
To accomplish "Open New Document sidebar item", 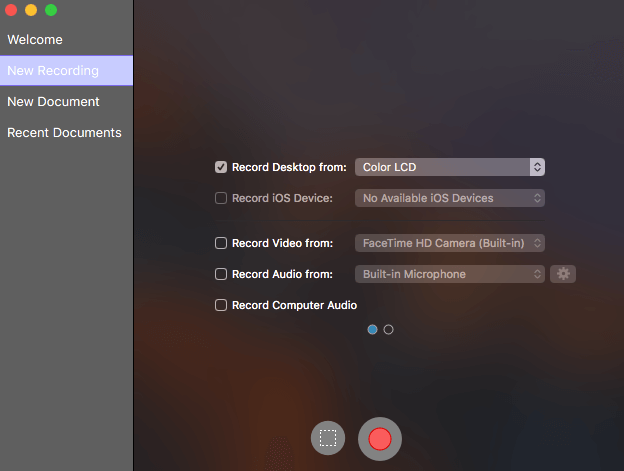I will [x=66, y=101].
